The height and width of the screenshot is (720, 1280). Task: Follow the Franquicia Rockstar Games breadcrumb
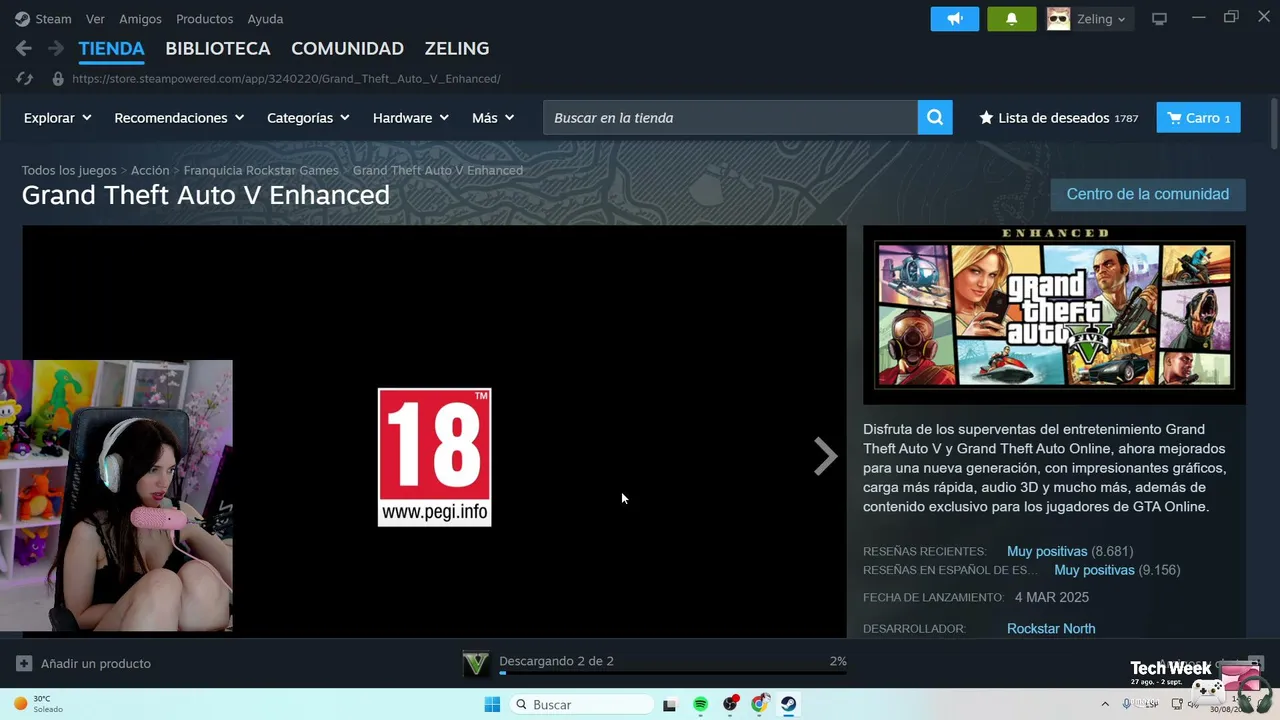click(261, 170)
